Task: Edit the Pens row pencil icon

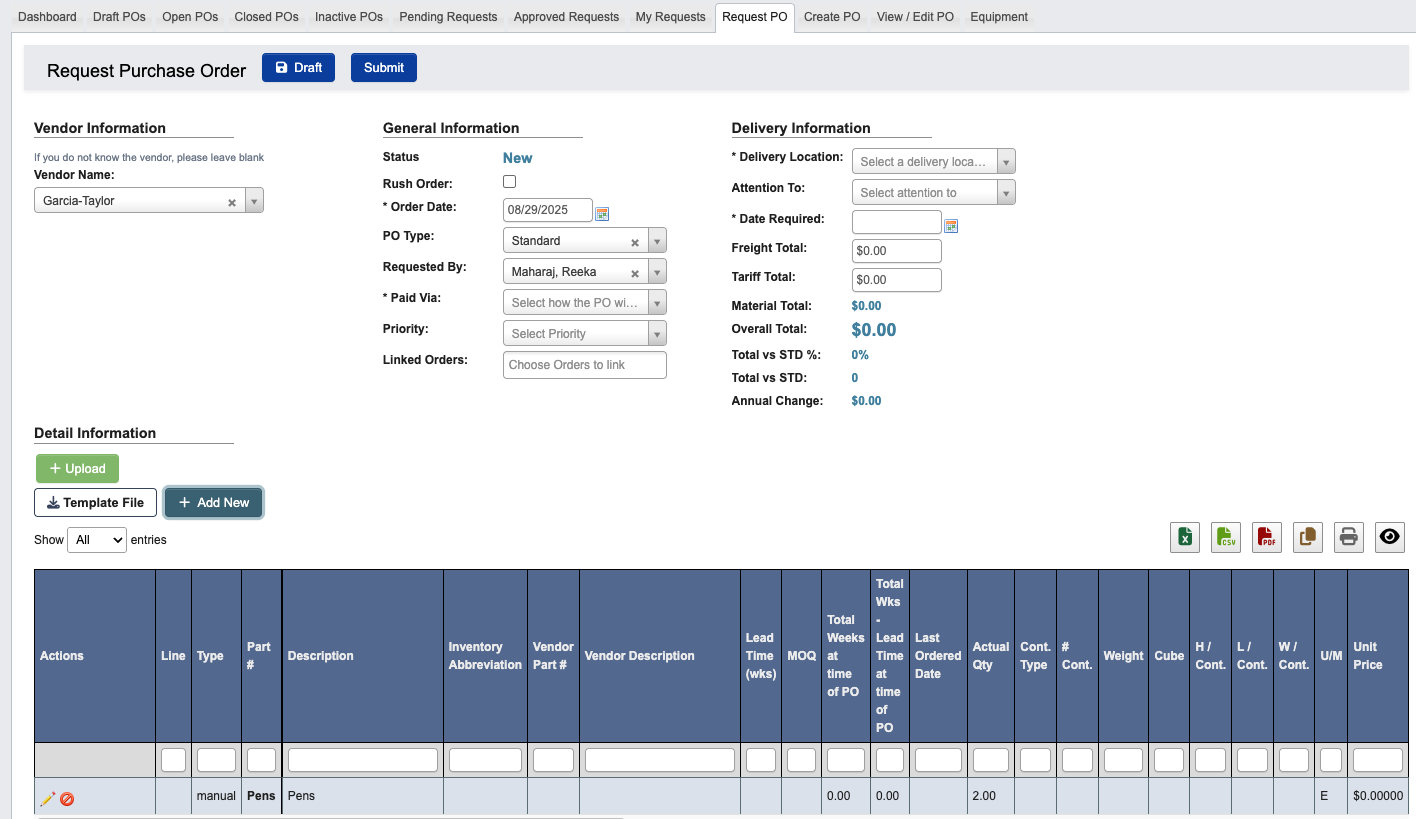Action: [x=47, y=798]
